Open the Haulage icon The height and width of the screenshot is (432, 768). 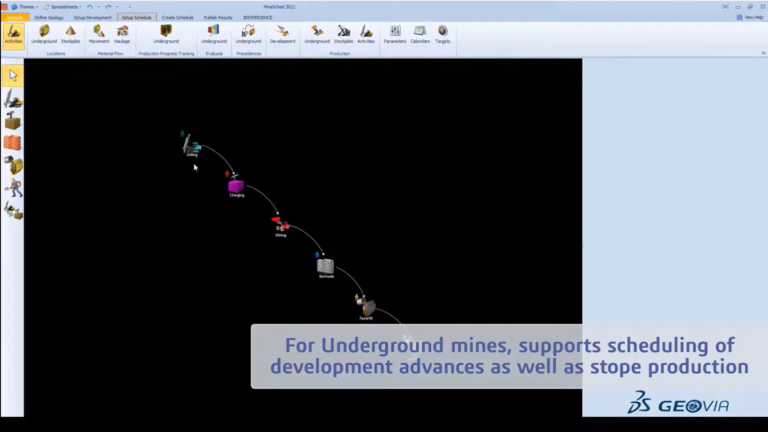(x=122, y=35)
